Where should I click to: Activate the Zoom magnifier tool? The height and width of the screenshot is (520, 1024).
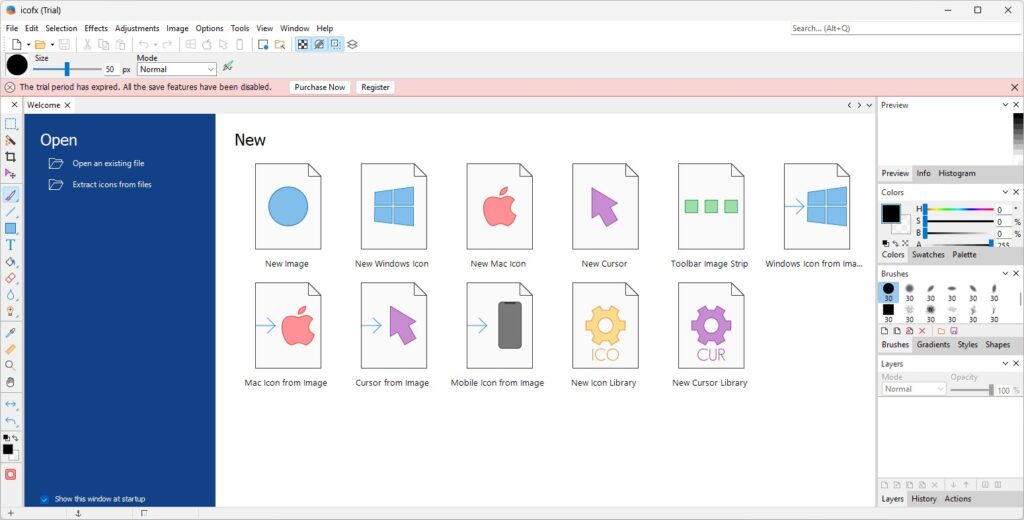pos(11,366)
